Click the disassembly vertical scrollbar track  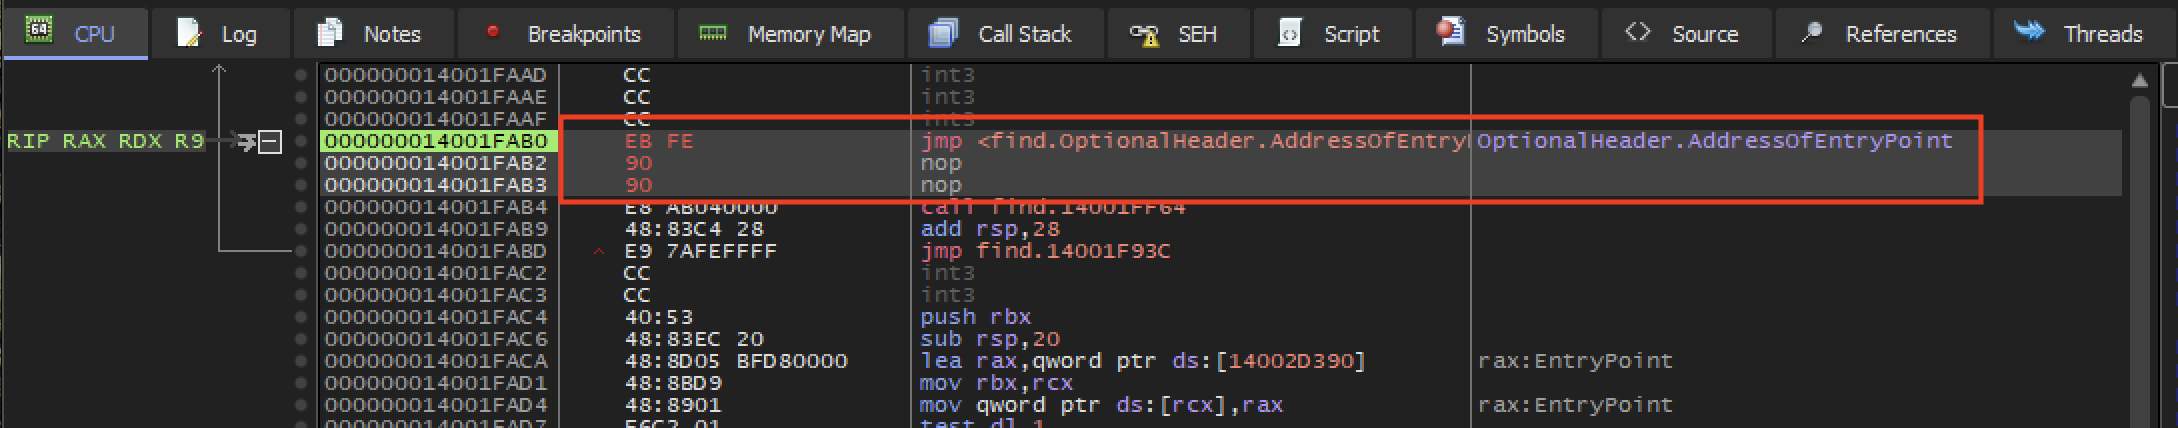pyautogui.click(x=2140, y=260)
